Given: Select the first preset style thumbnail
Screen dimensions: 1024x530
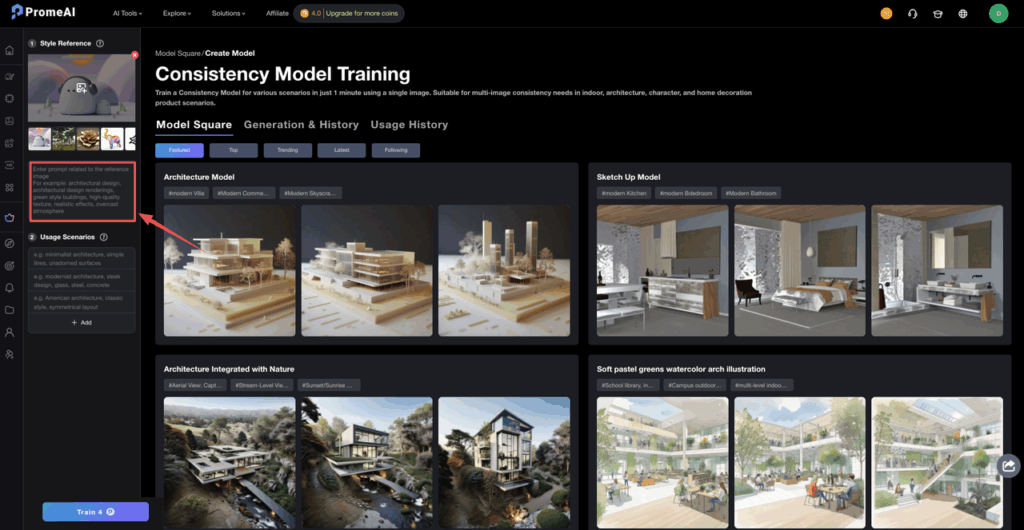Looking at the screenshot, I should tap(39, 138).
